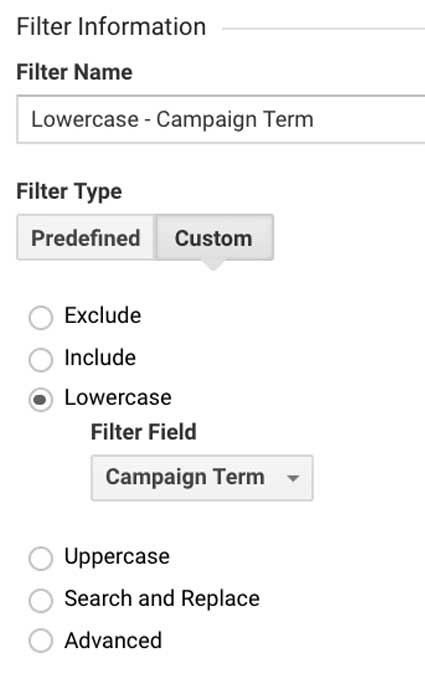Choose the Include radio button
The image size is (425, 681).
click(x=41, y=360)
